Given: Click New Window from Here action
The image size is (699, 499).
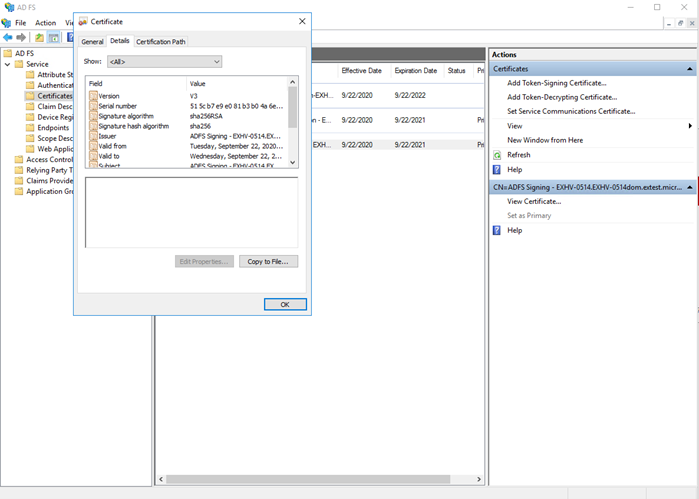Looking at the screenshot, I should [545, 140].
